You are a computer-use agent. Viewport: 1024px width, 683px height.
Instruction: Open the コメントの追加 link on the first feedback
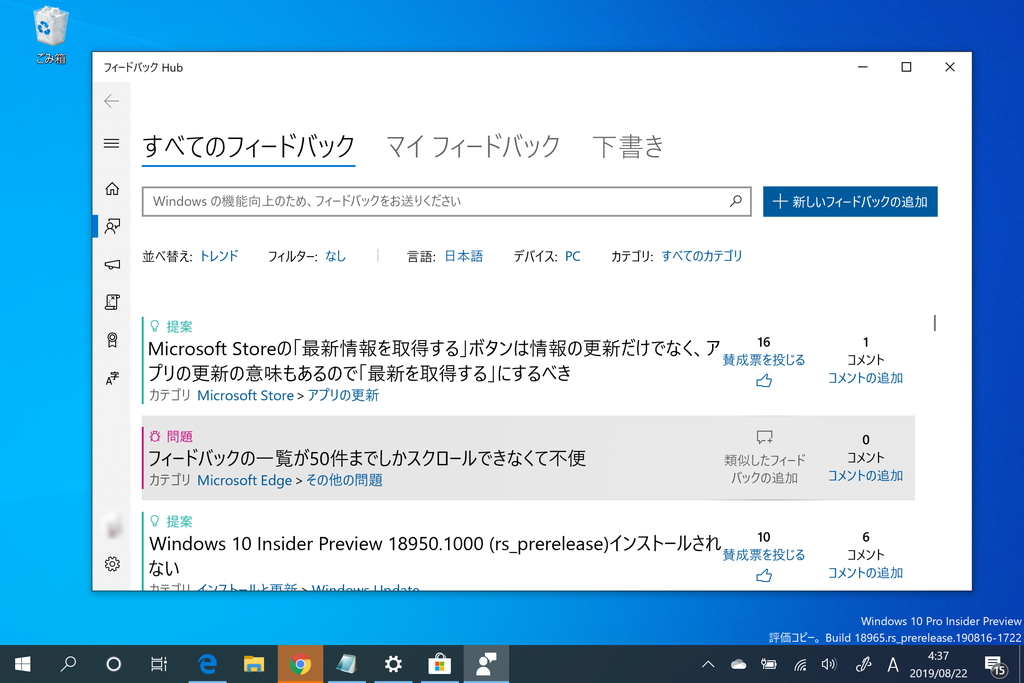(864, 379)
